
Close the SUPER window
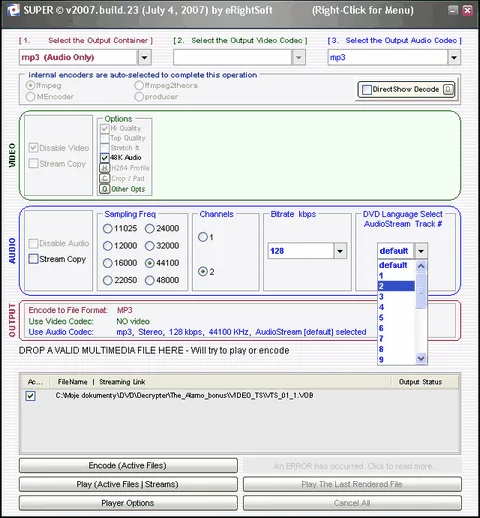tap(468, 10)
